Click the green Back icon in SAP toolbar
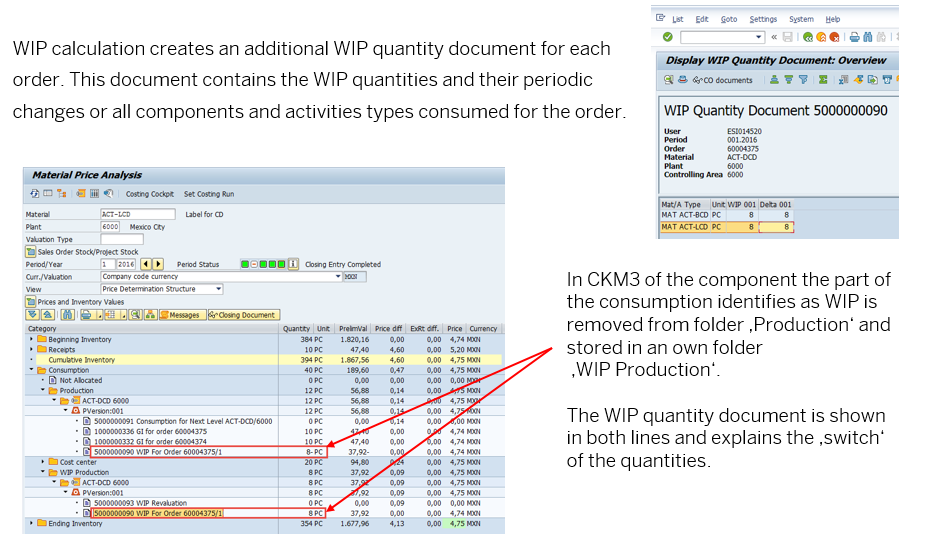 click(x=808, y=37)
